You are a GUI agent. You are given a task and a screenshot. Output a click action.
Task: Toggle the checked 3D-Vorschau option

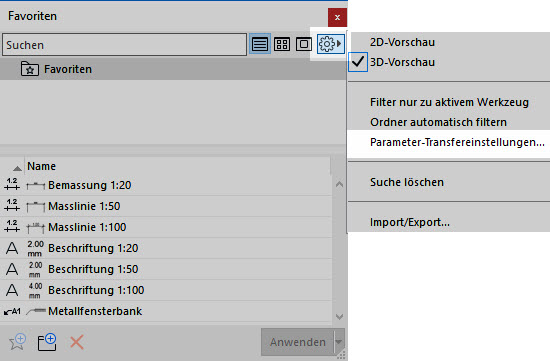pyautogui.click(x=402, y=62)
